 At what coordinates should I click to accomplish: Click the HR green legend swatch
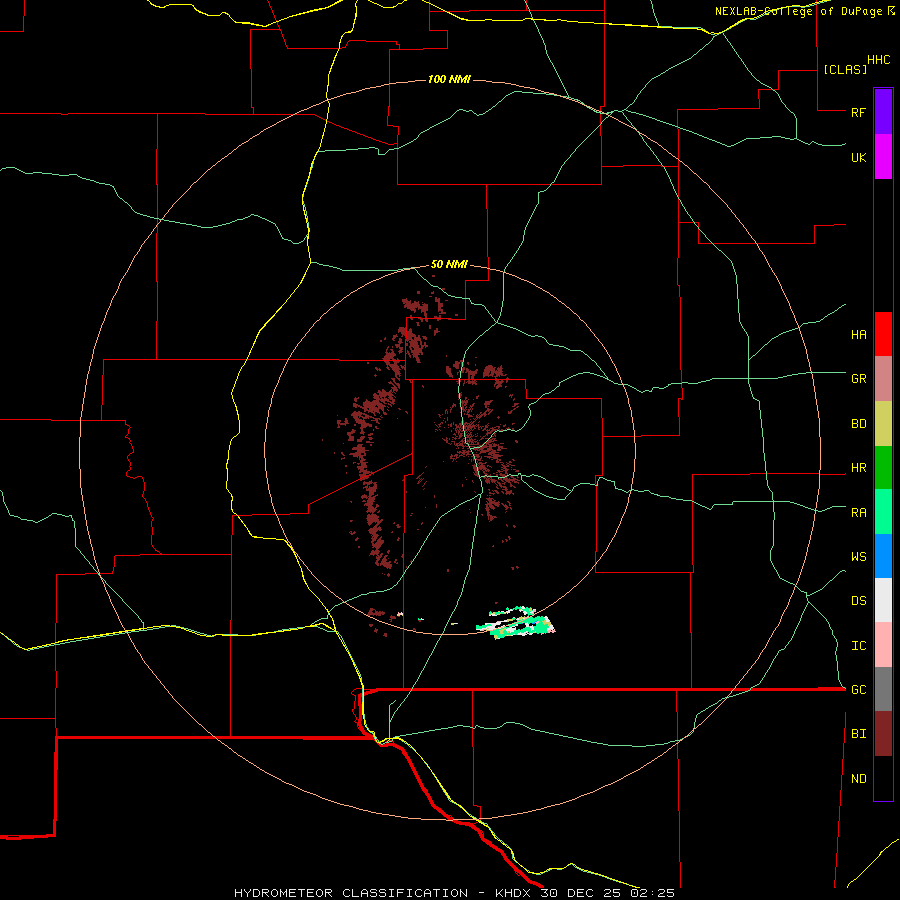click(883, 468)
